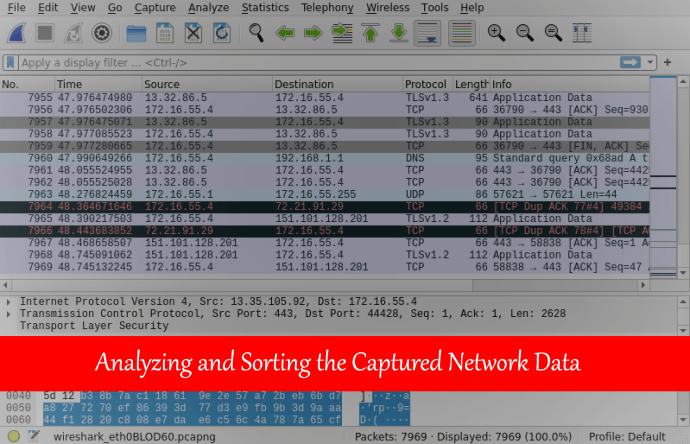Open the Analyze menu
Screen dimensions: 690x444
(208, 8)
